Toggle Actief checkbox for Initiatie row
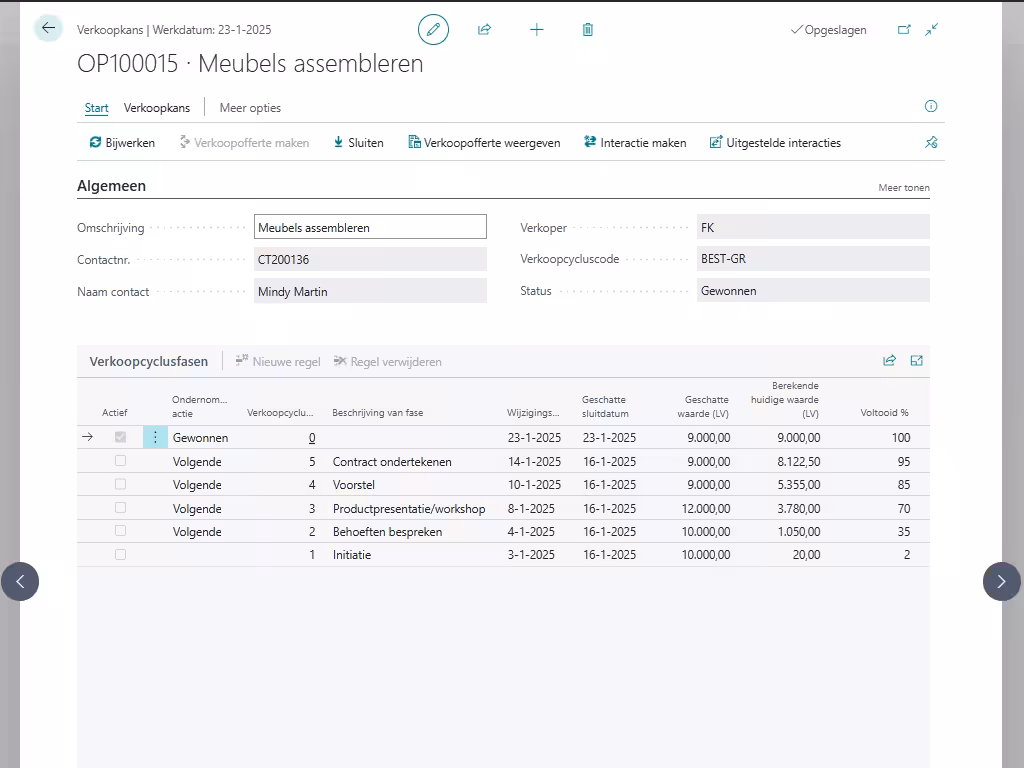This screenshot has width=1024, height=768. point(121,554)
